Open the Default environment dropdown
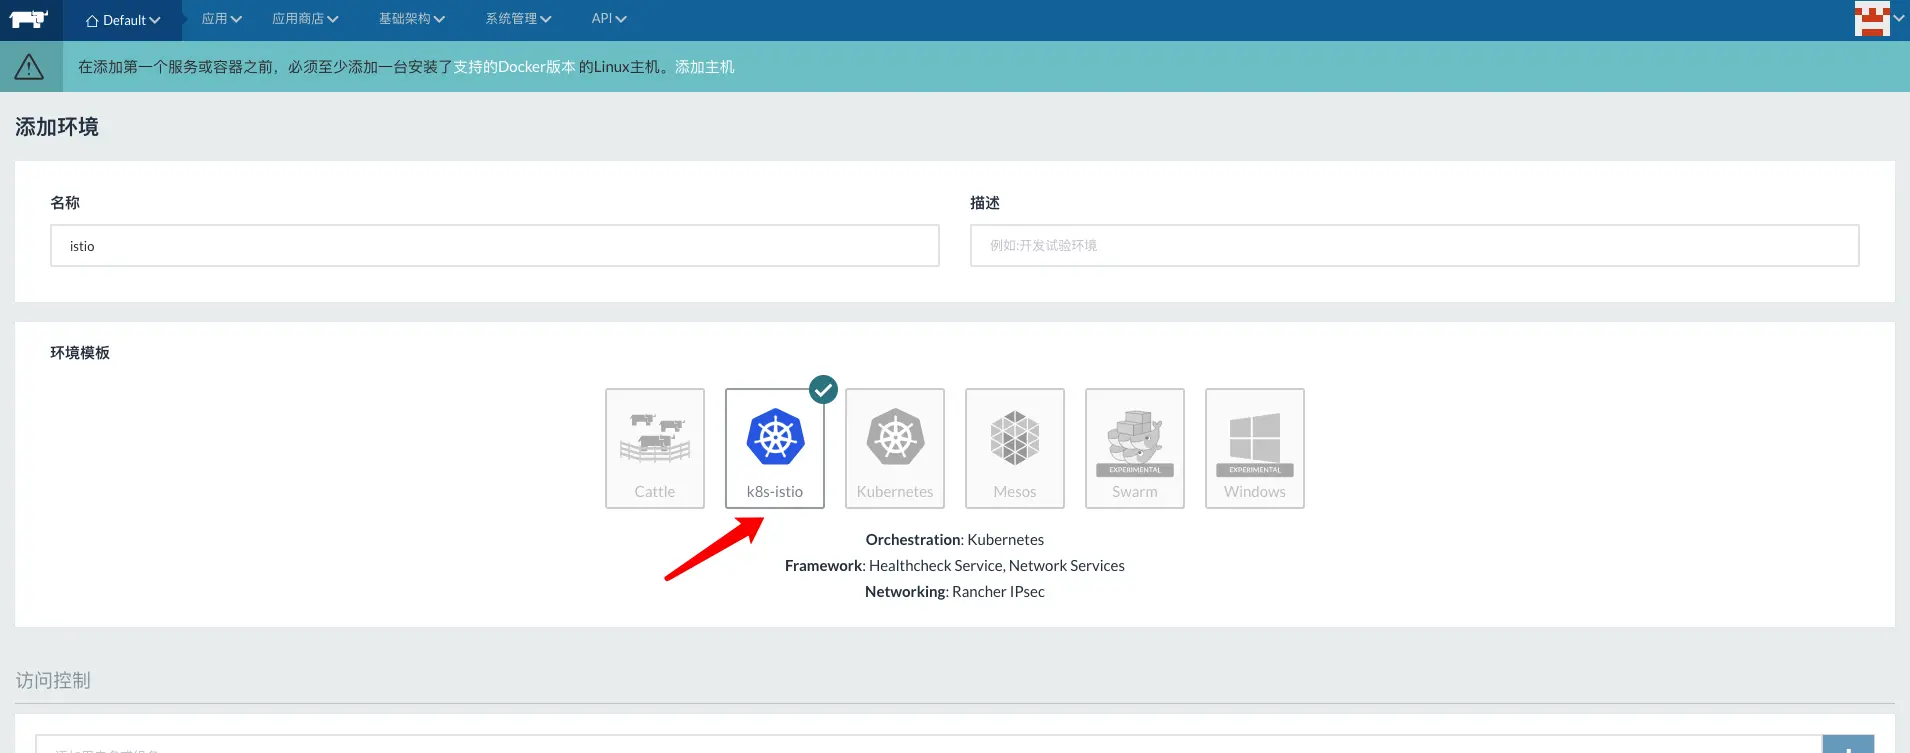 (123, 20)
